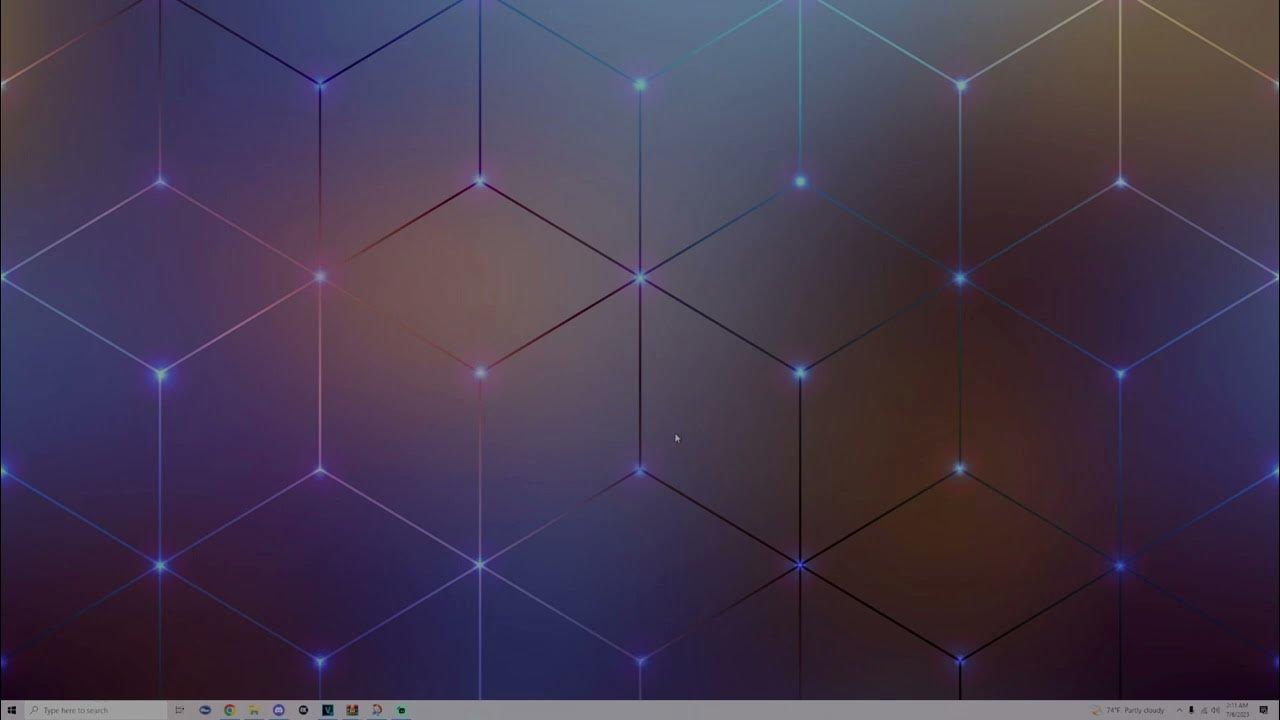Open File Explorer from the taskbar
The image size is (1280, 720).
pyautogui.click(x=254, y=710)
